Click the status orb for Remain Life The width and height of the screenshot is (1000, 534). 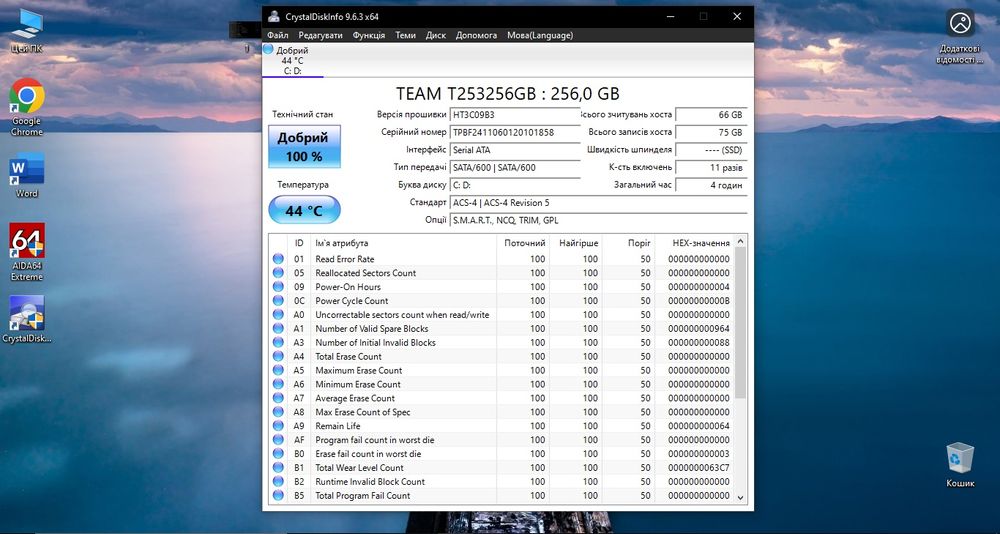point(278,426)
